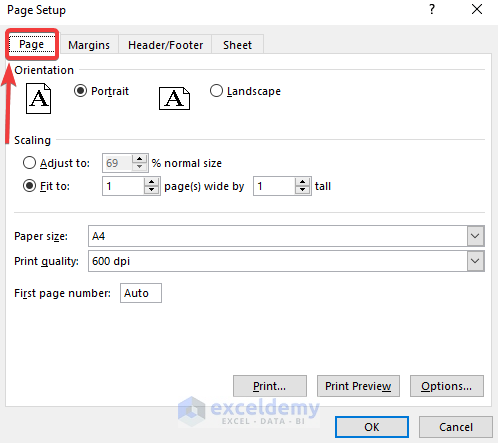
Task: Click the landscape page orientation icon
Action: (x=174, y=99)
